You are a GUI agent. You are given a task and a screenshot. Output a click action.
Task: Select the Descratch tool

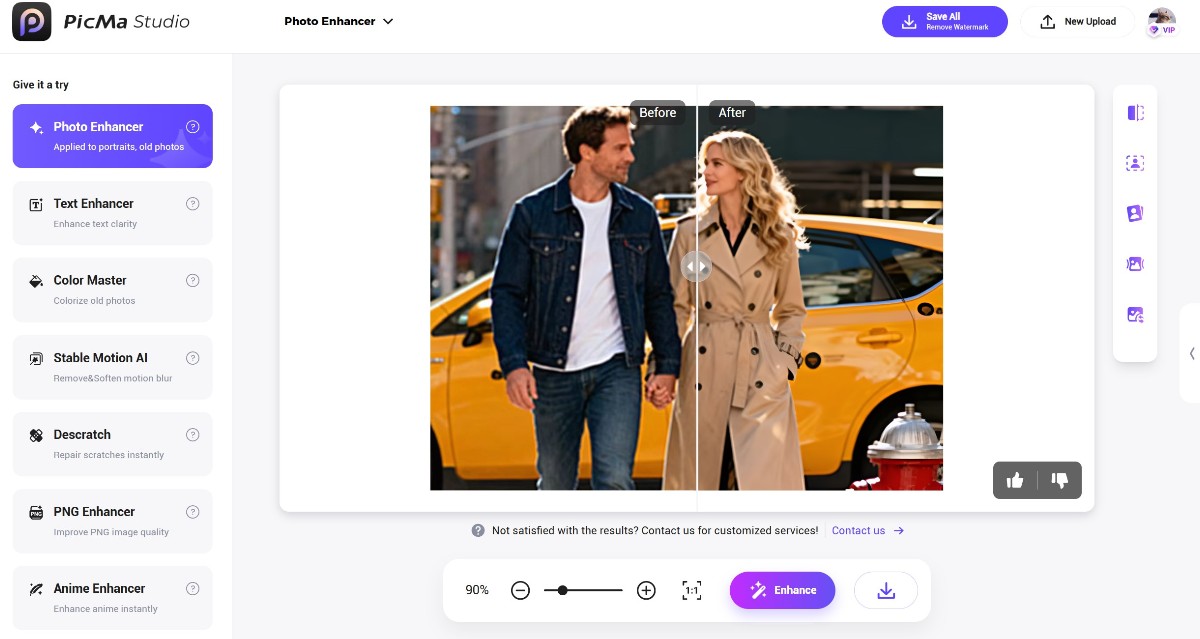(x=113, y=444)
